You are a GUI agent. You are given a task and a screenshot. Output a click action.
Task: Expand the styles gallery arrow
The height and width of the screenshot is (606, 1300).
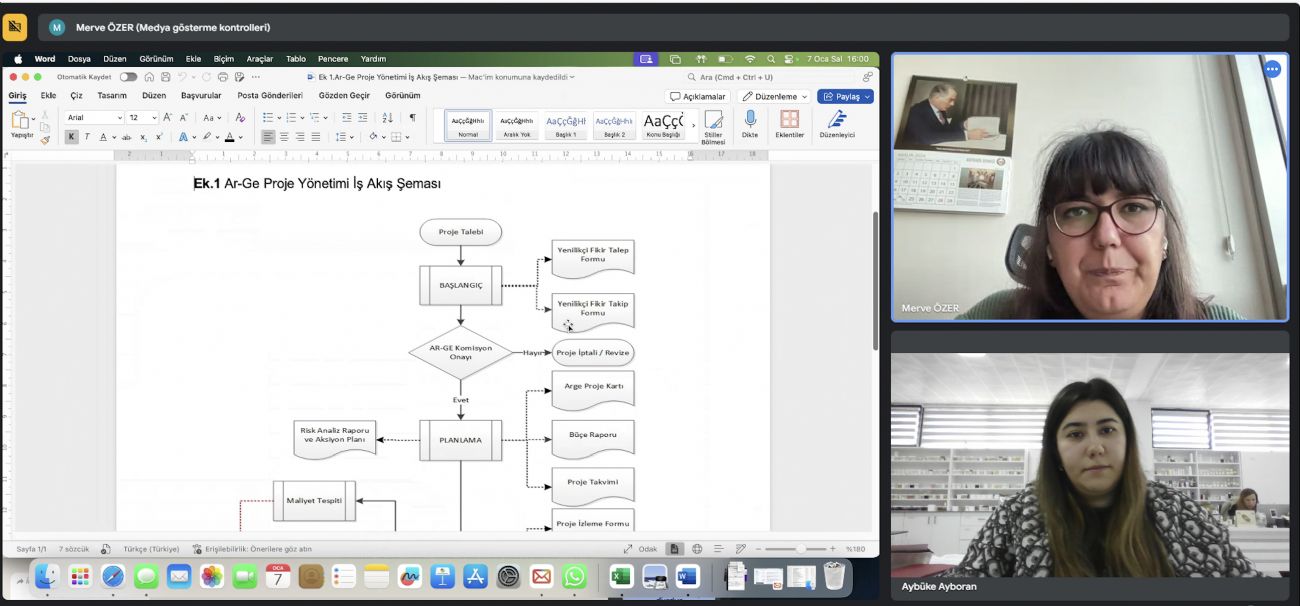click(x=692, y=125)
